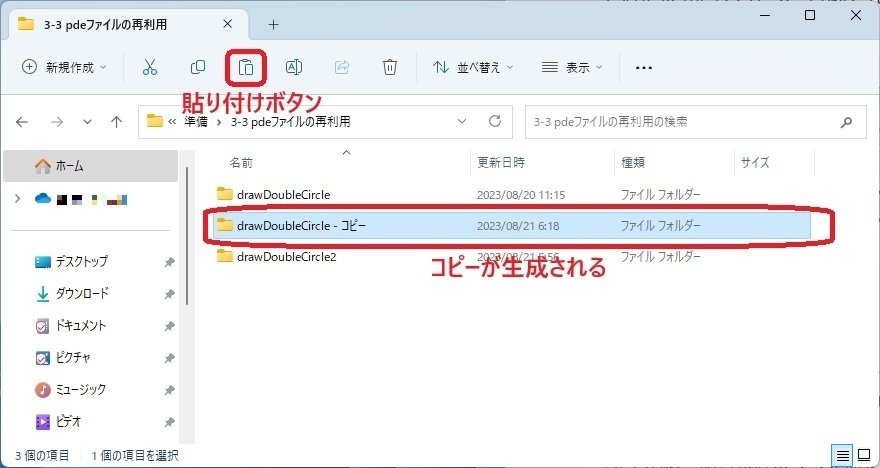Image resolution: width=880 pixels, height=468 pixels.
Task: Open the chevron after 準備 breadcrumb
Action: click(219, 122)
